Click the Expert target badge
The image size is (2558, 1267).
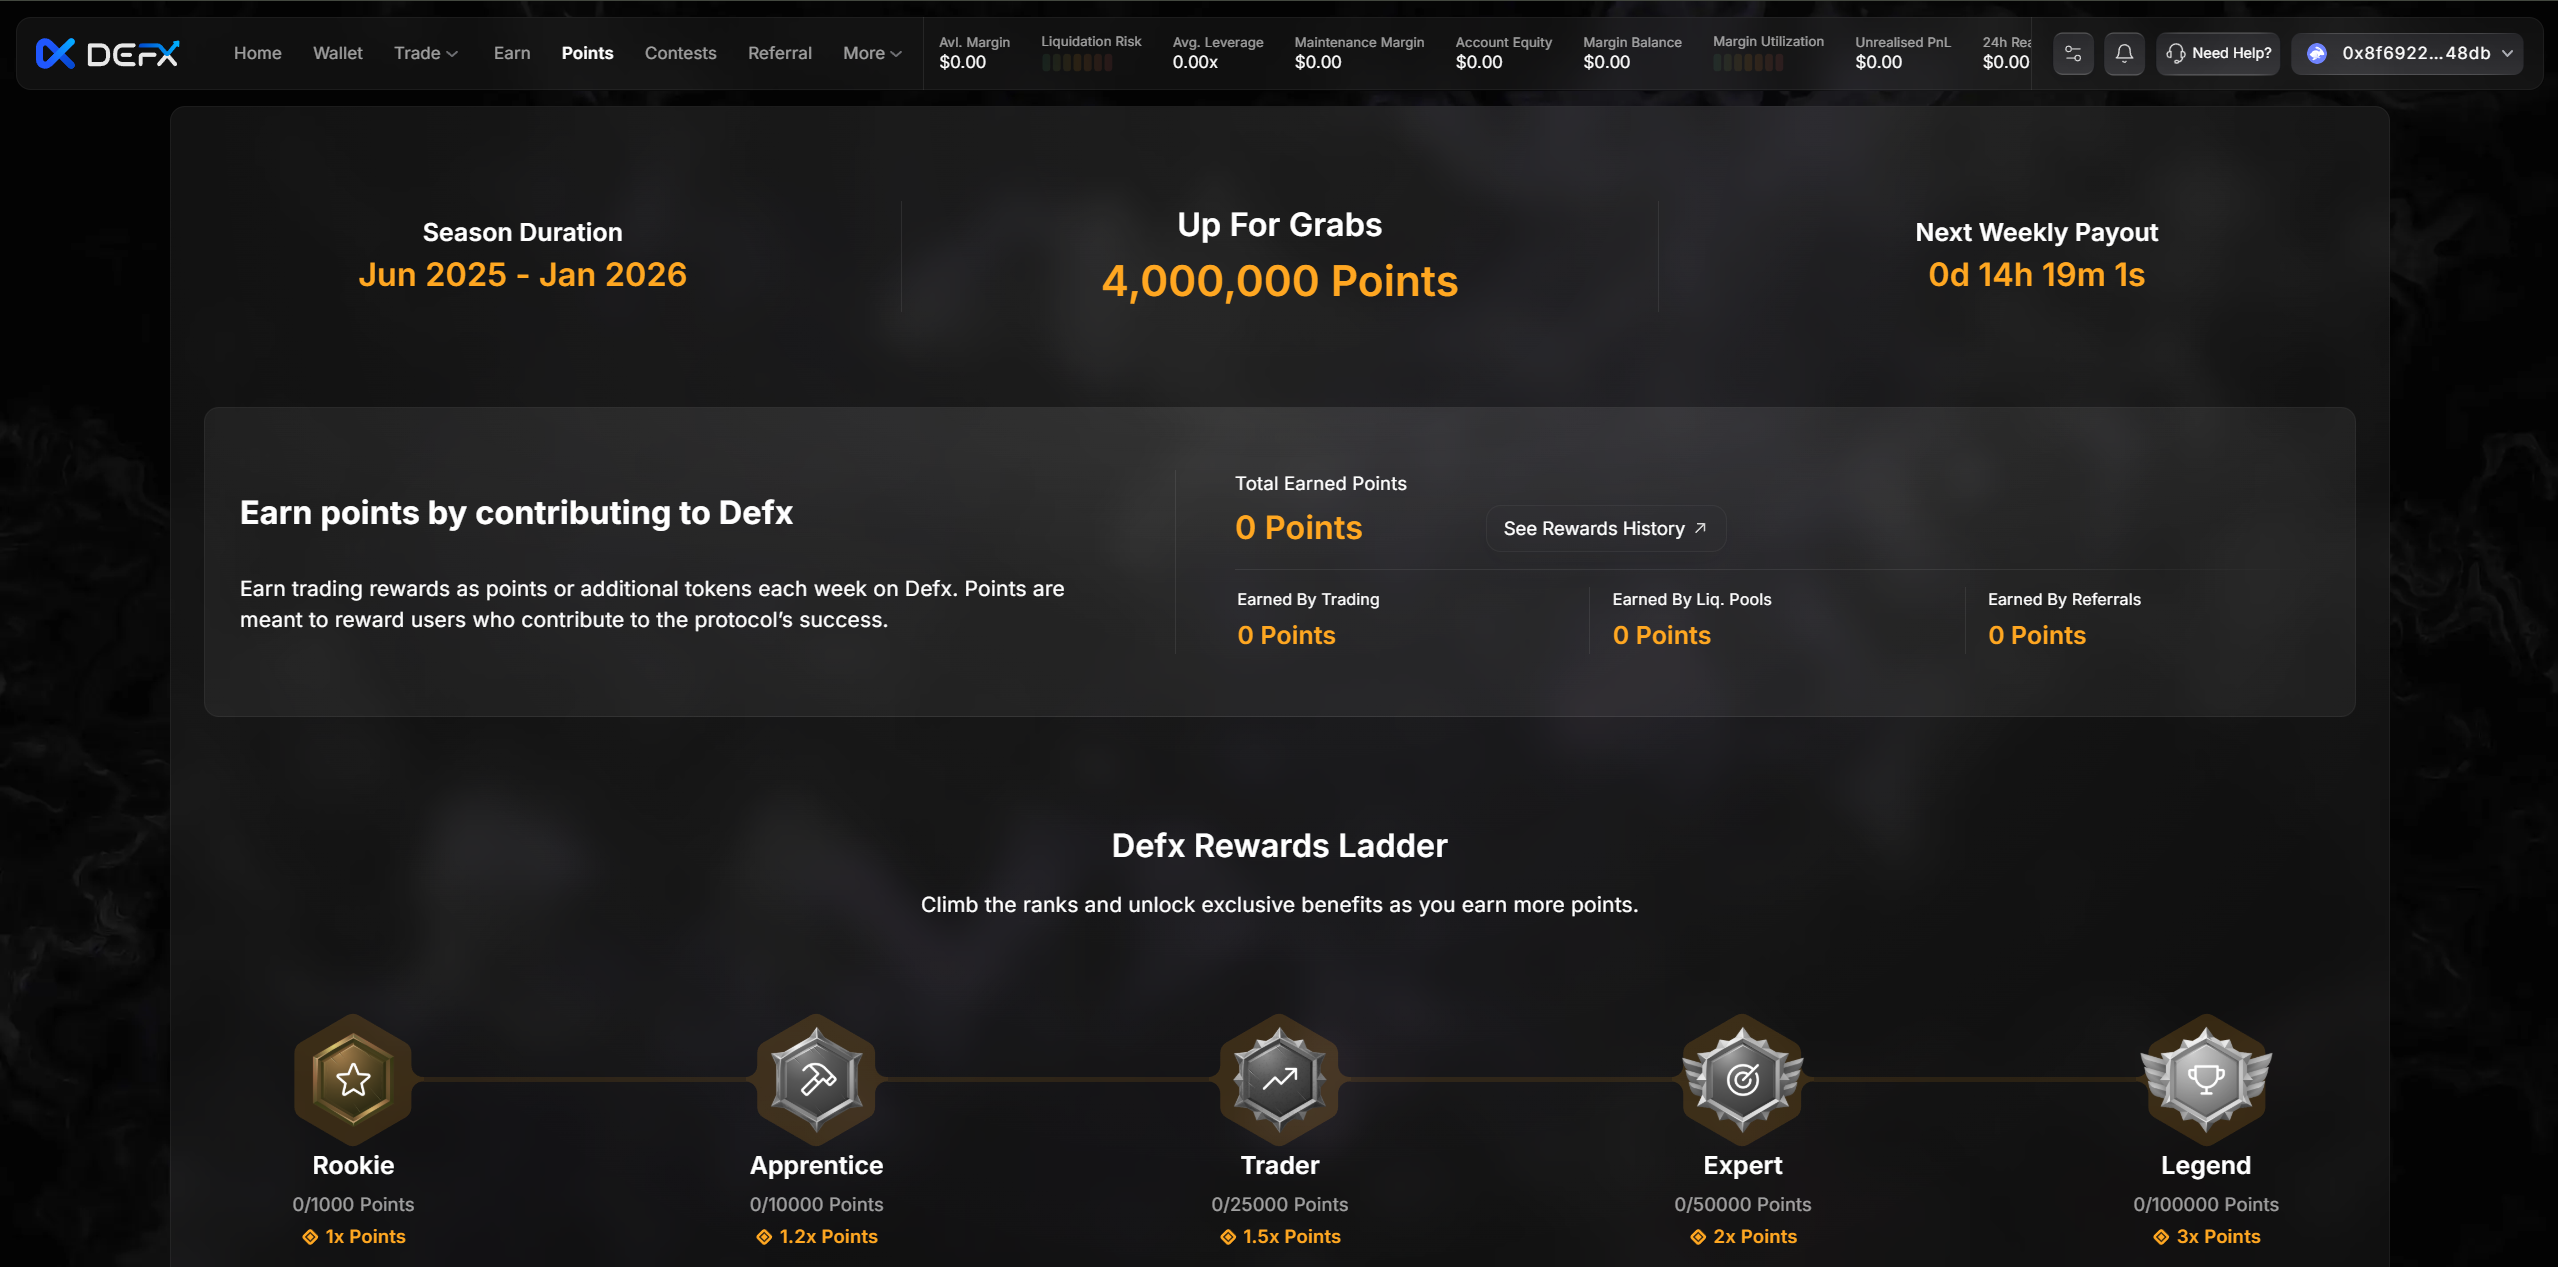point(1743,1079)
